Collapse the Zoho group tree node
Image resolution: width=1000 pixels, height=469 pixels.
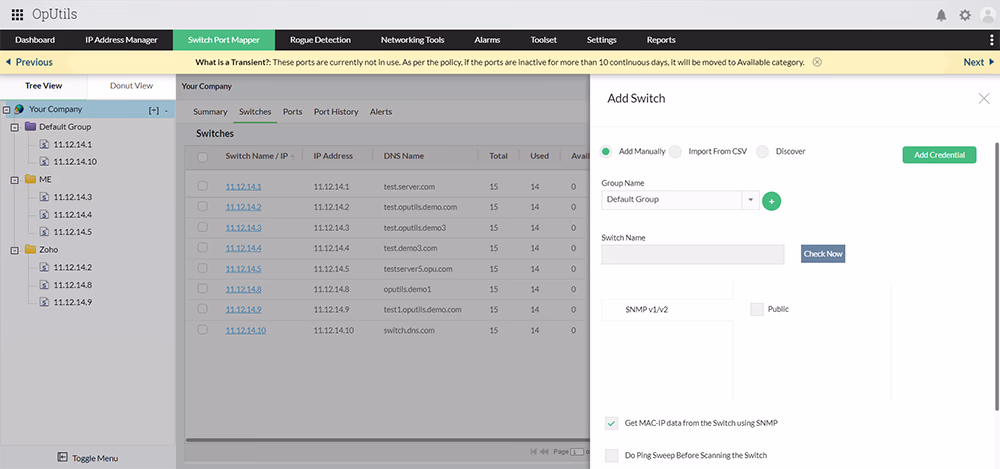pyautogui.click(x=15, y=250)
